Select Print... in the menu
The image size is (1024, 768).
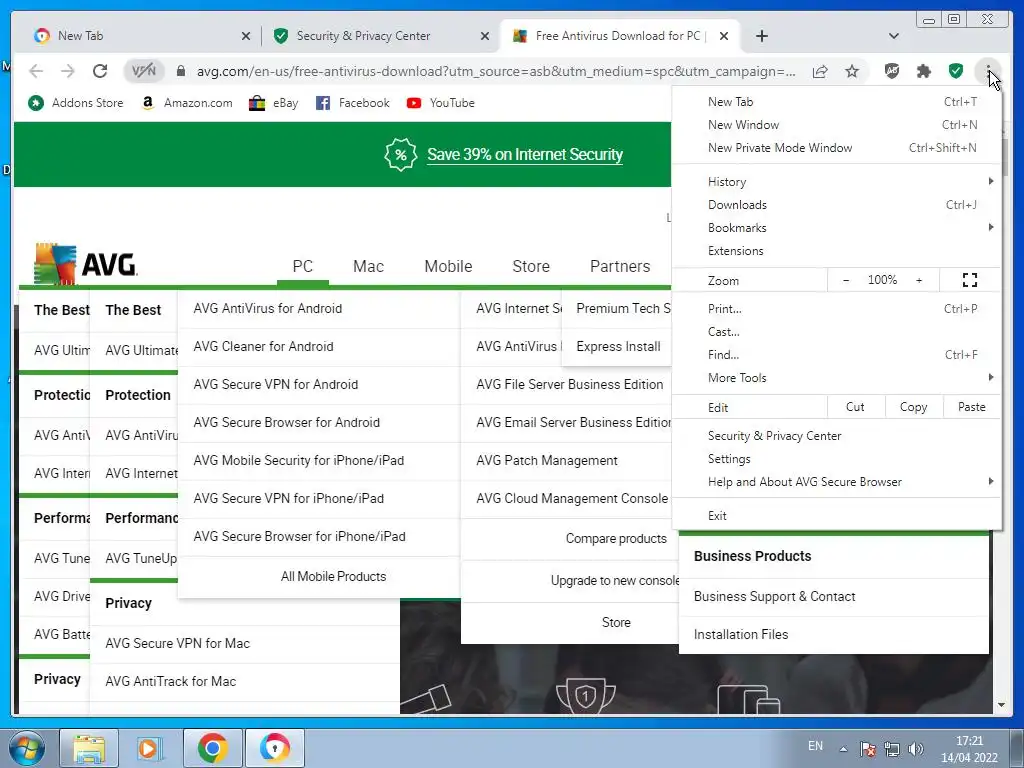click(836, 308)
